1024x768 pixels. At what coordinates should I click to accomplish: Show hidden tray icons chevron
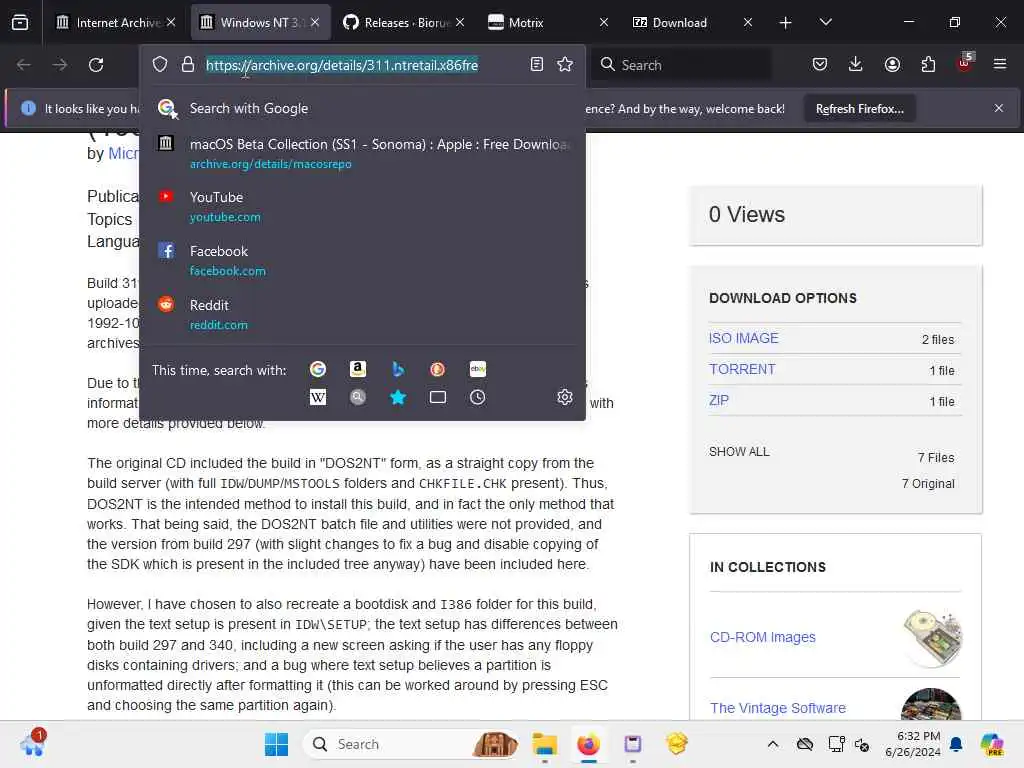(773, 744)
